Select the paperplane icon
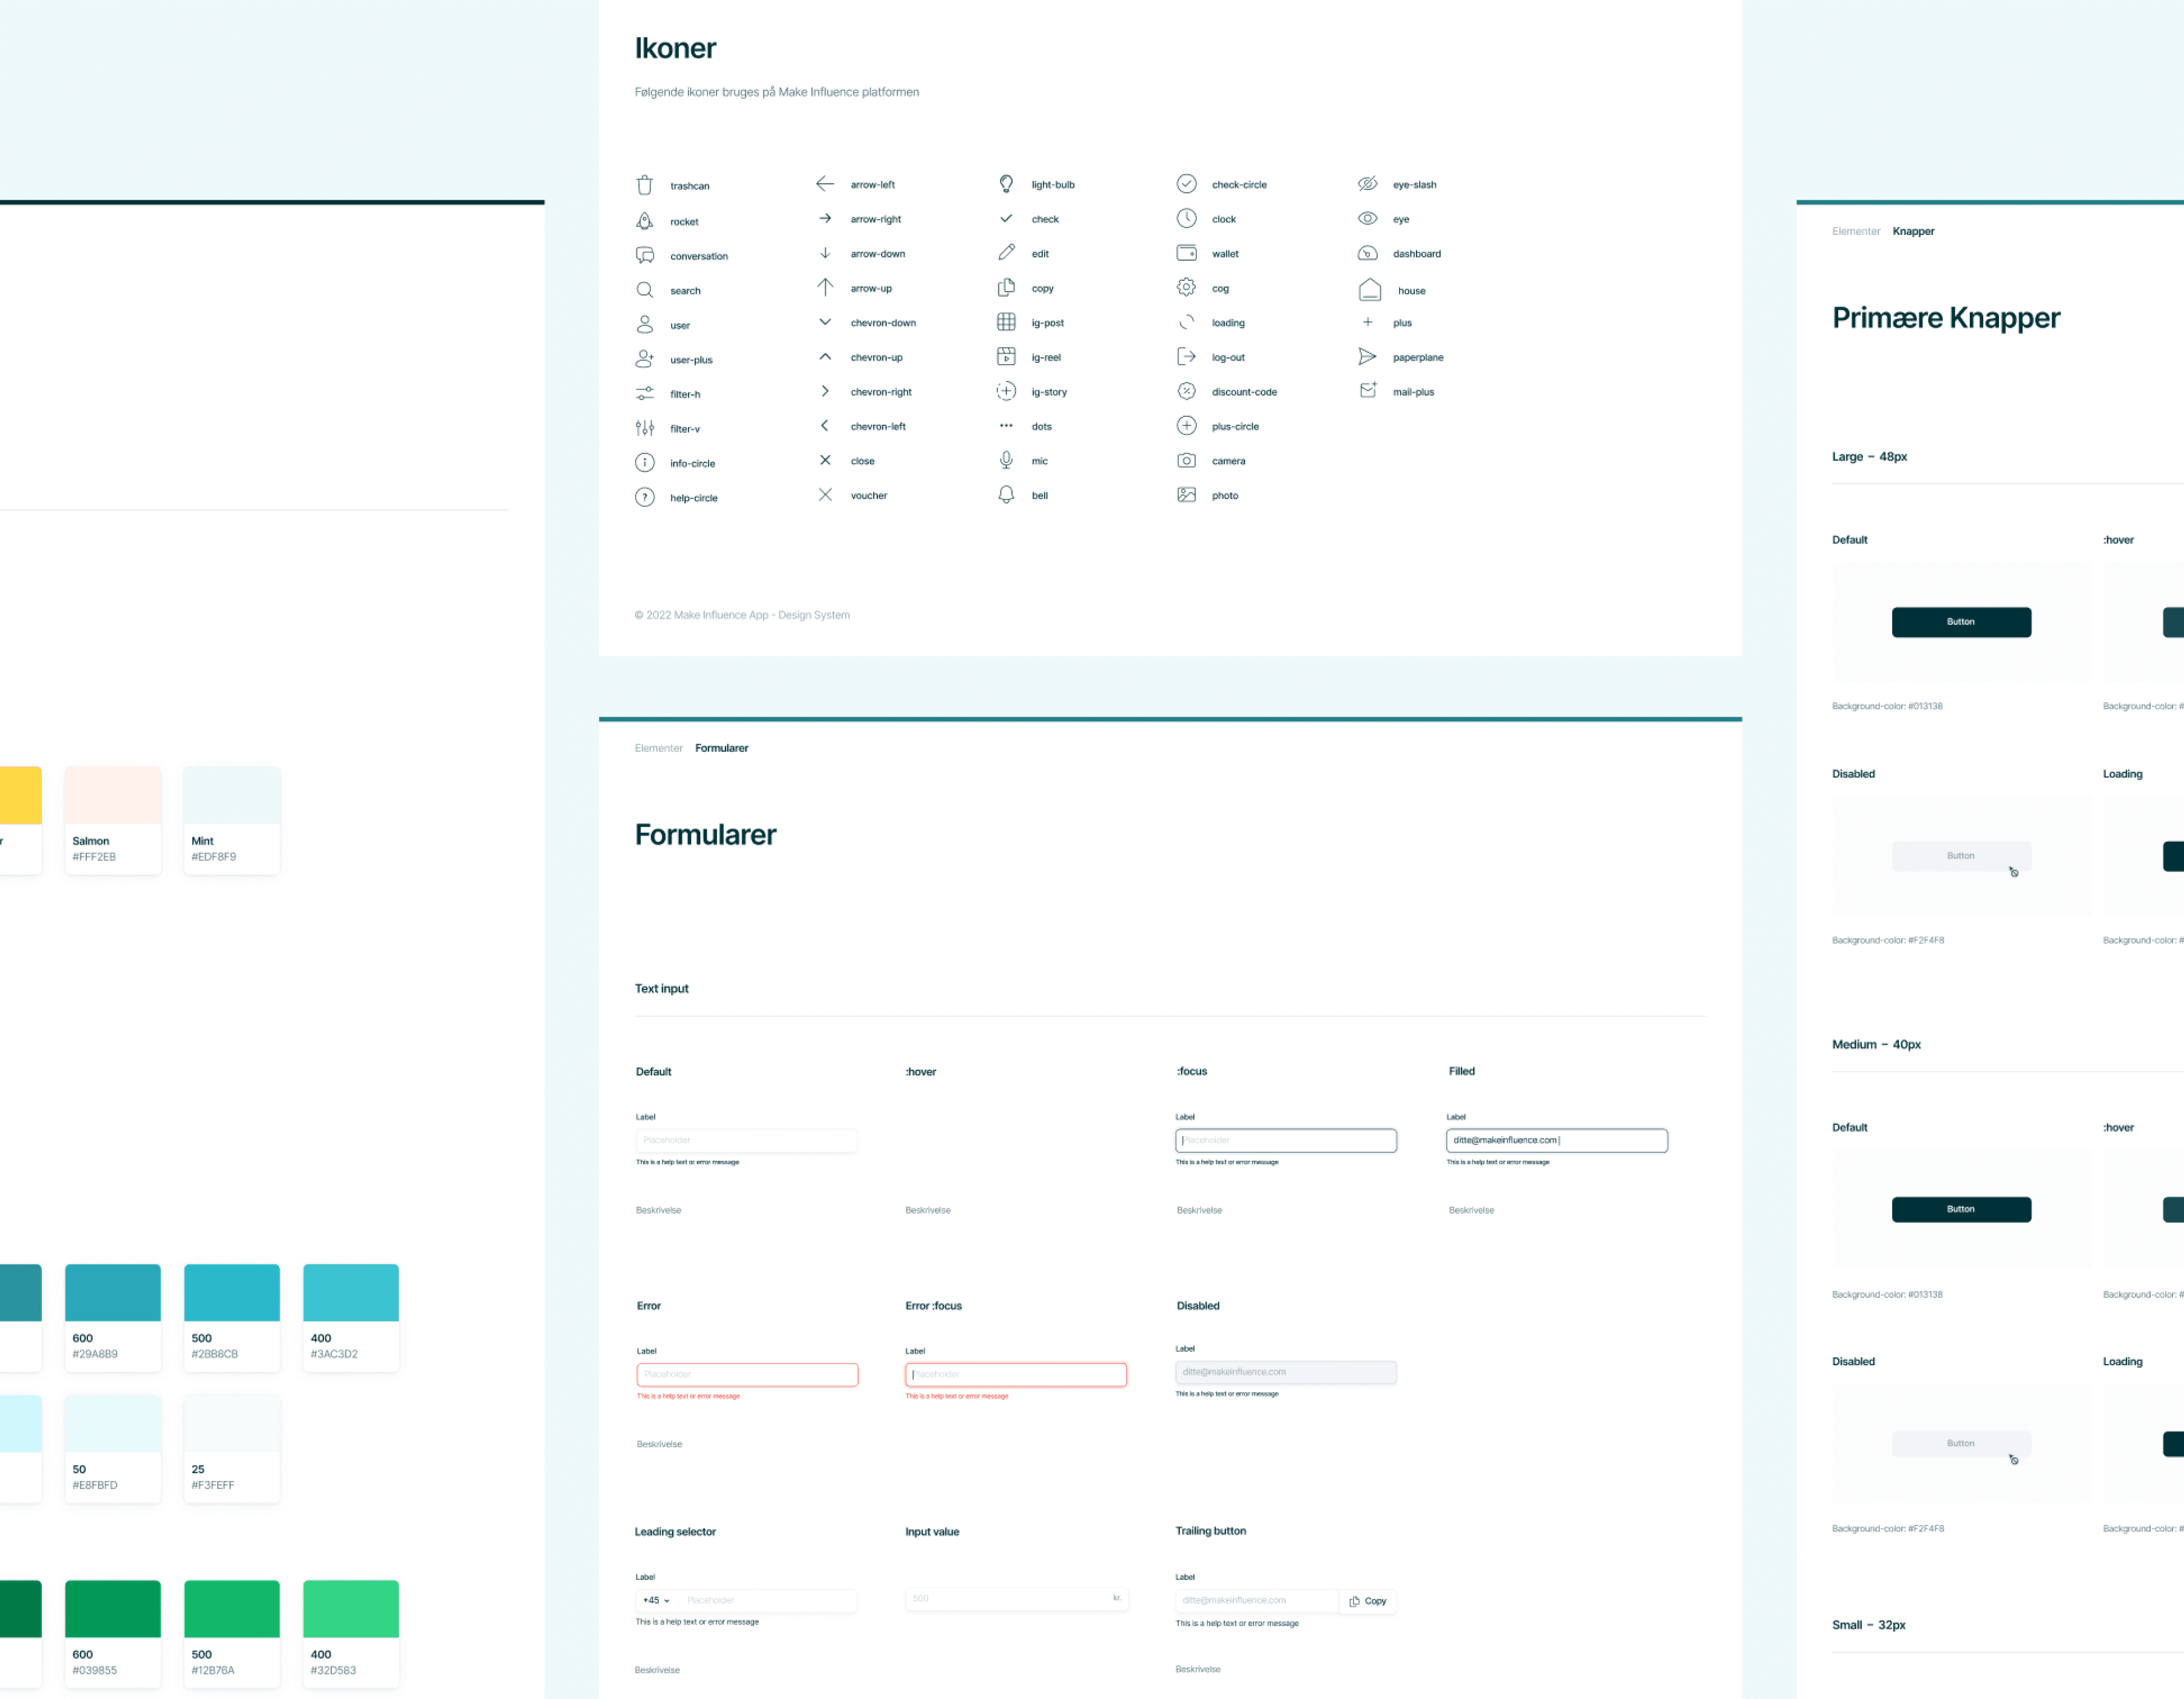The image size is (2184, 1699). 1367,357
